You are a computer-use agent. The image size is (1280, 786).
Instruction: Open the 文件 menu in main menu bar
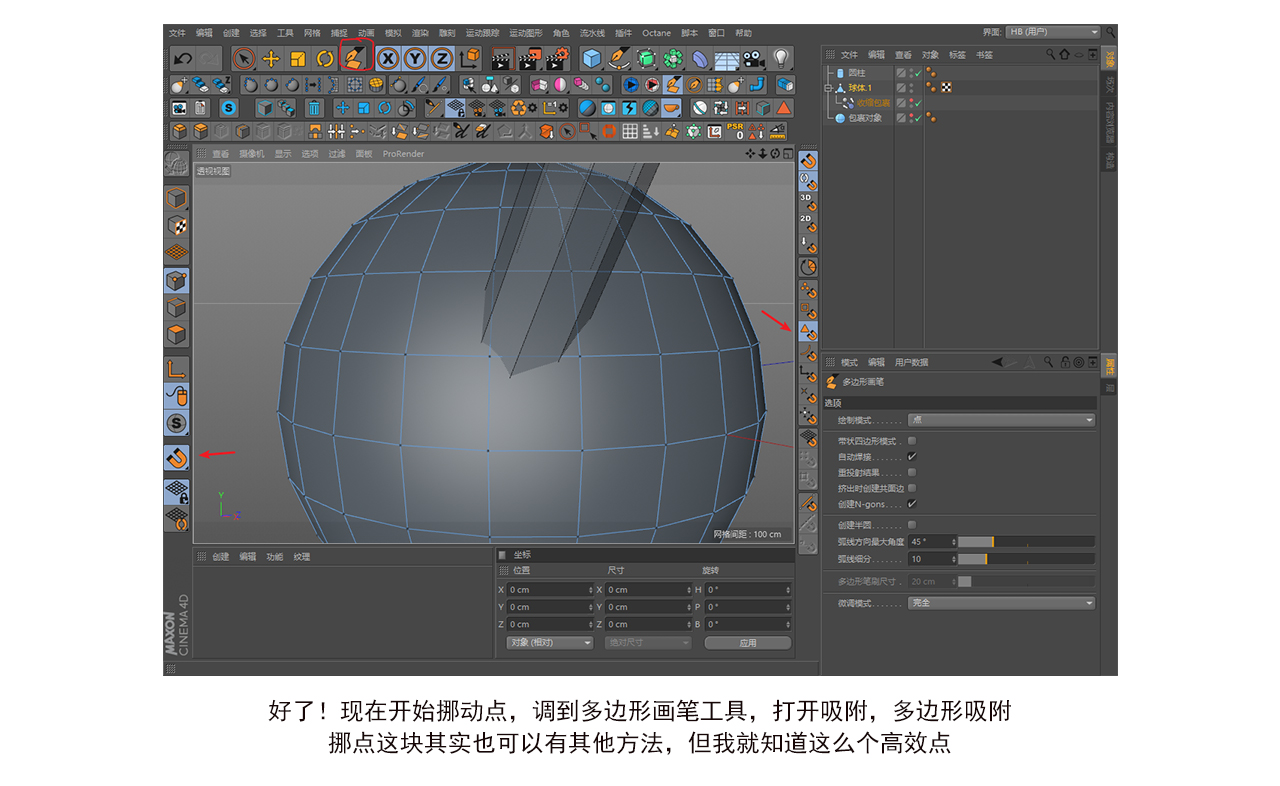(177, 33)
